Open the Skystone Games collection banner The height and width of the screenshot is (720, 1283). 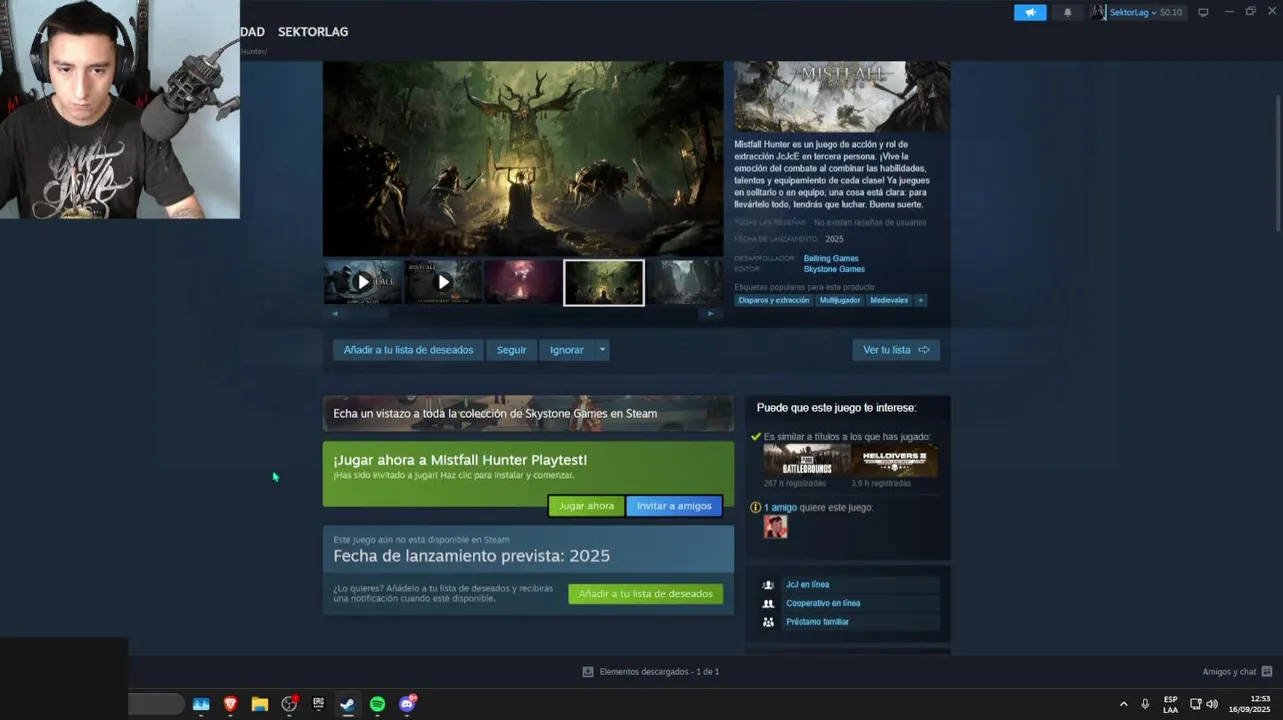528,413
